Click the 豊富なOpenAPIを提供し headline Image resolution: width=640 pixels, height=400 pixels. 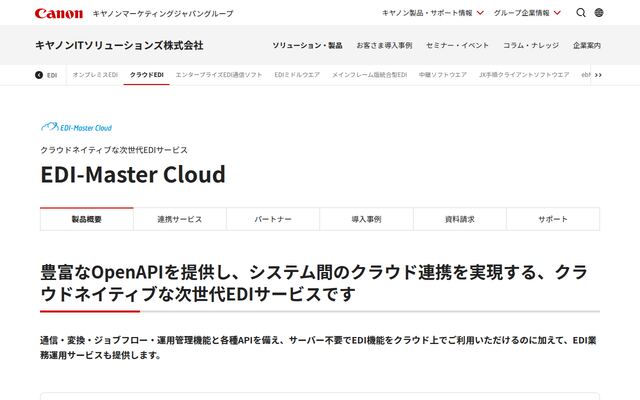point(314,283)
